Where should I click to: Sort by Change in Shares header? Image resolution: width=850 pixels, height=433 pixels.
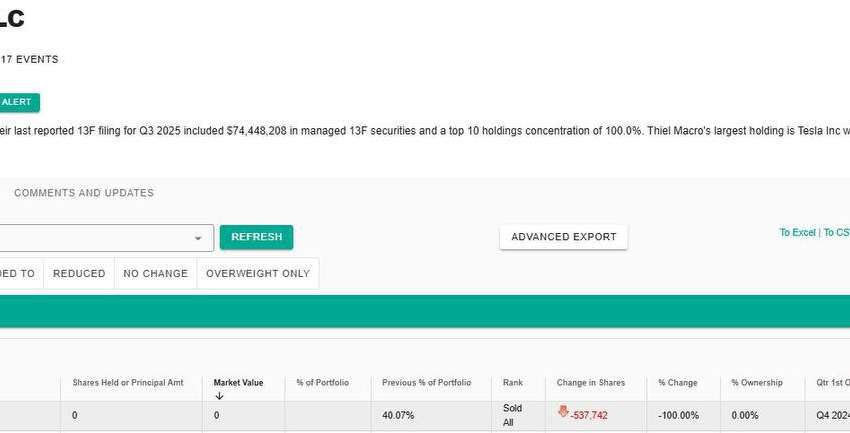[x=590, y=383]
